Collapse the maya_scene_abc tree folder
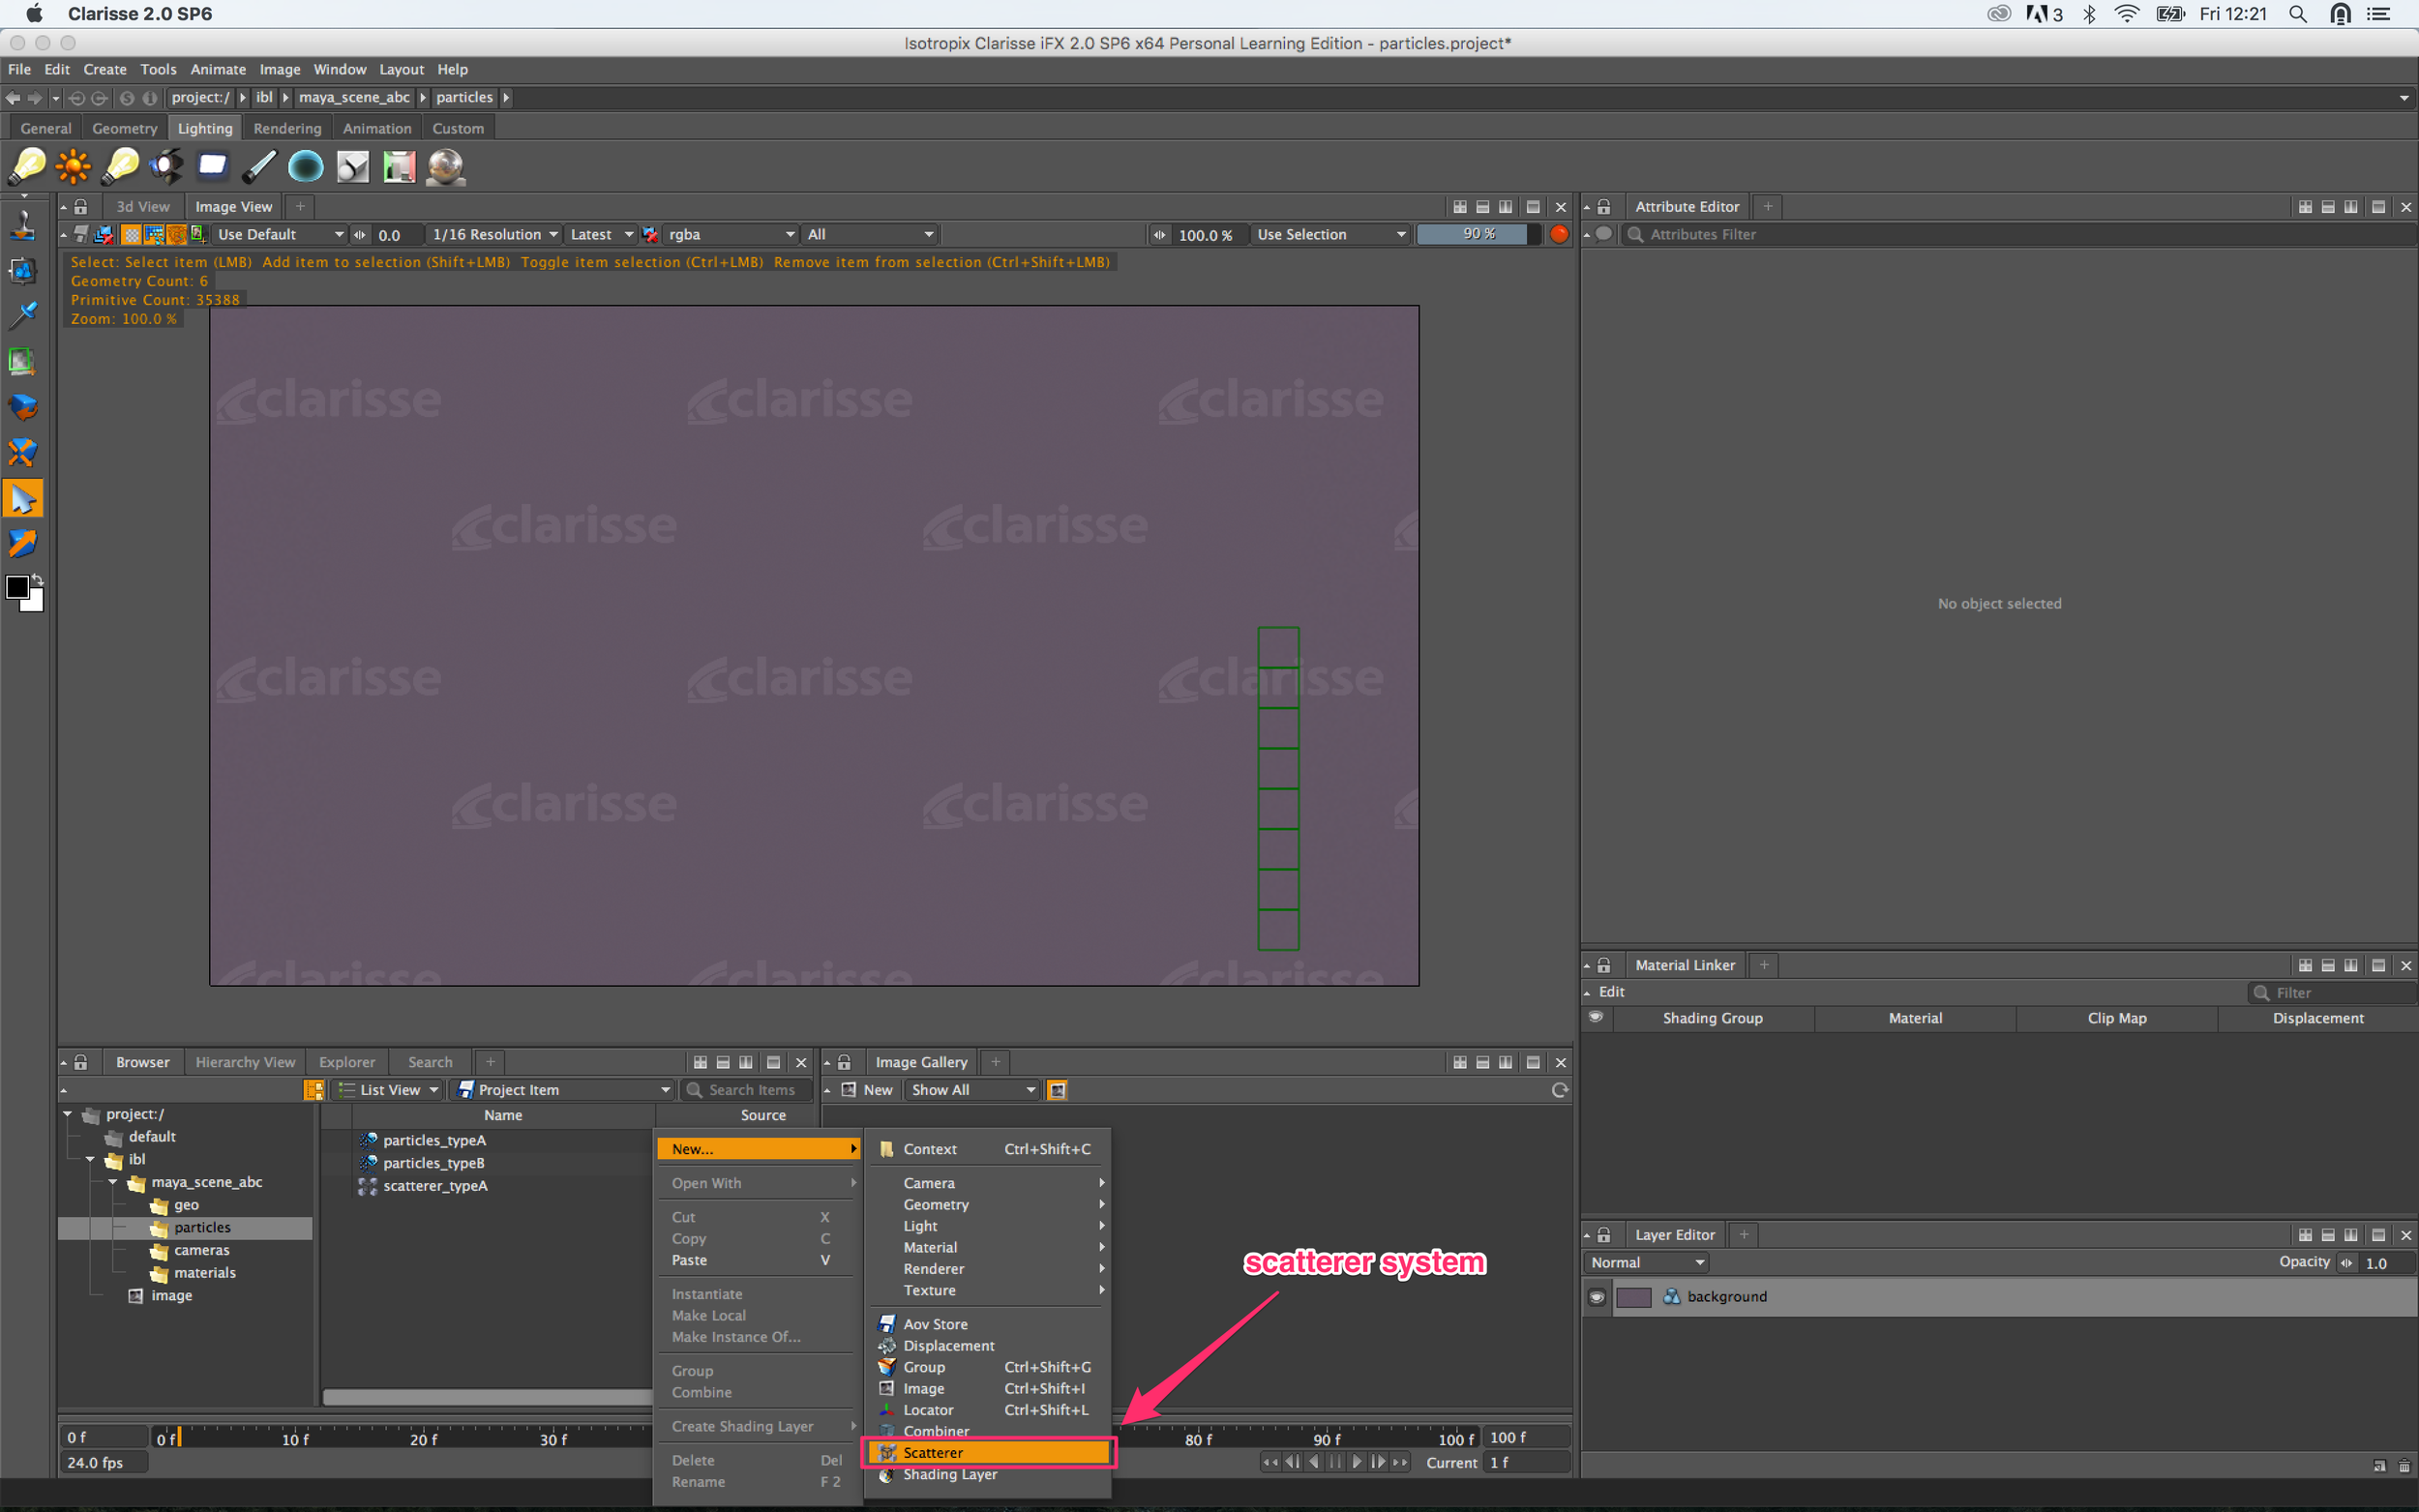 (x=113, y=1182)
